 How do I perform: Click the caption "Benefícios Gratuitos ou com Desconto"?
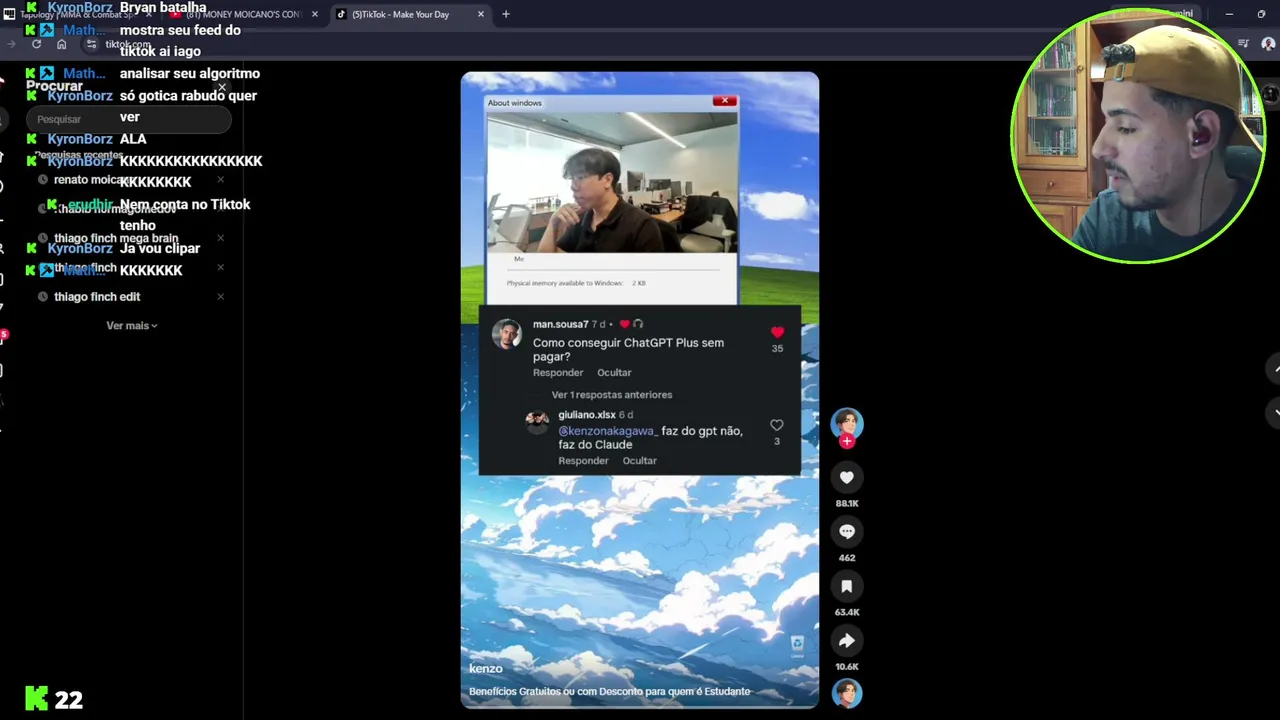click(x=609, y=691)
